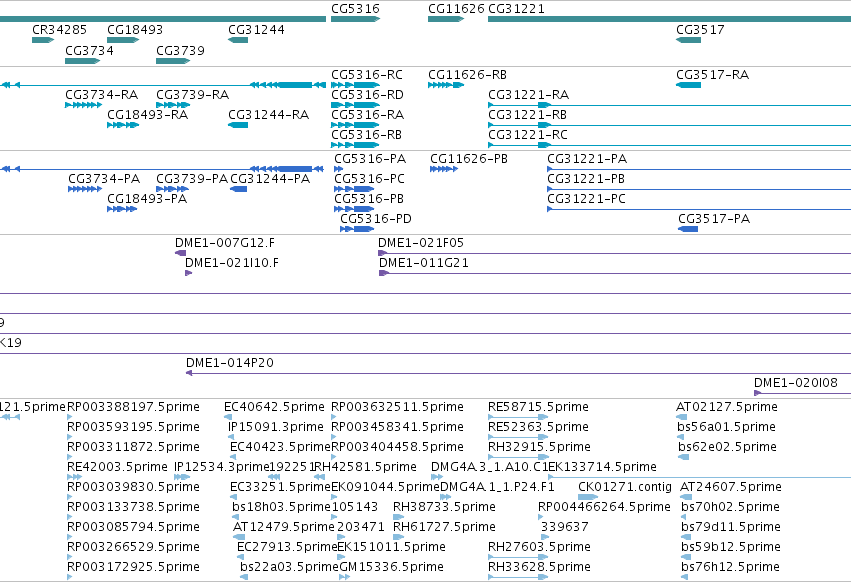Click the CG31221-PC protein label

pyautogui.click(x=586, y=199)
